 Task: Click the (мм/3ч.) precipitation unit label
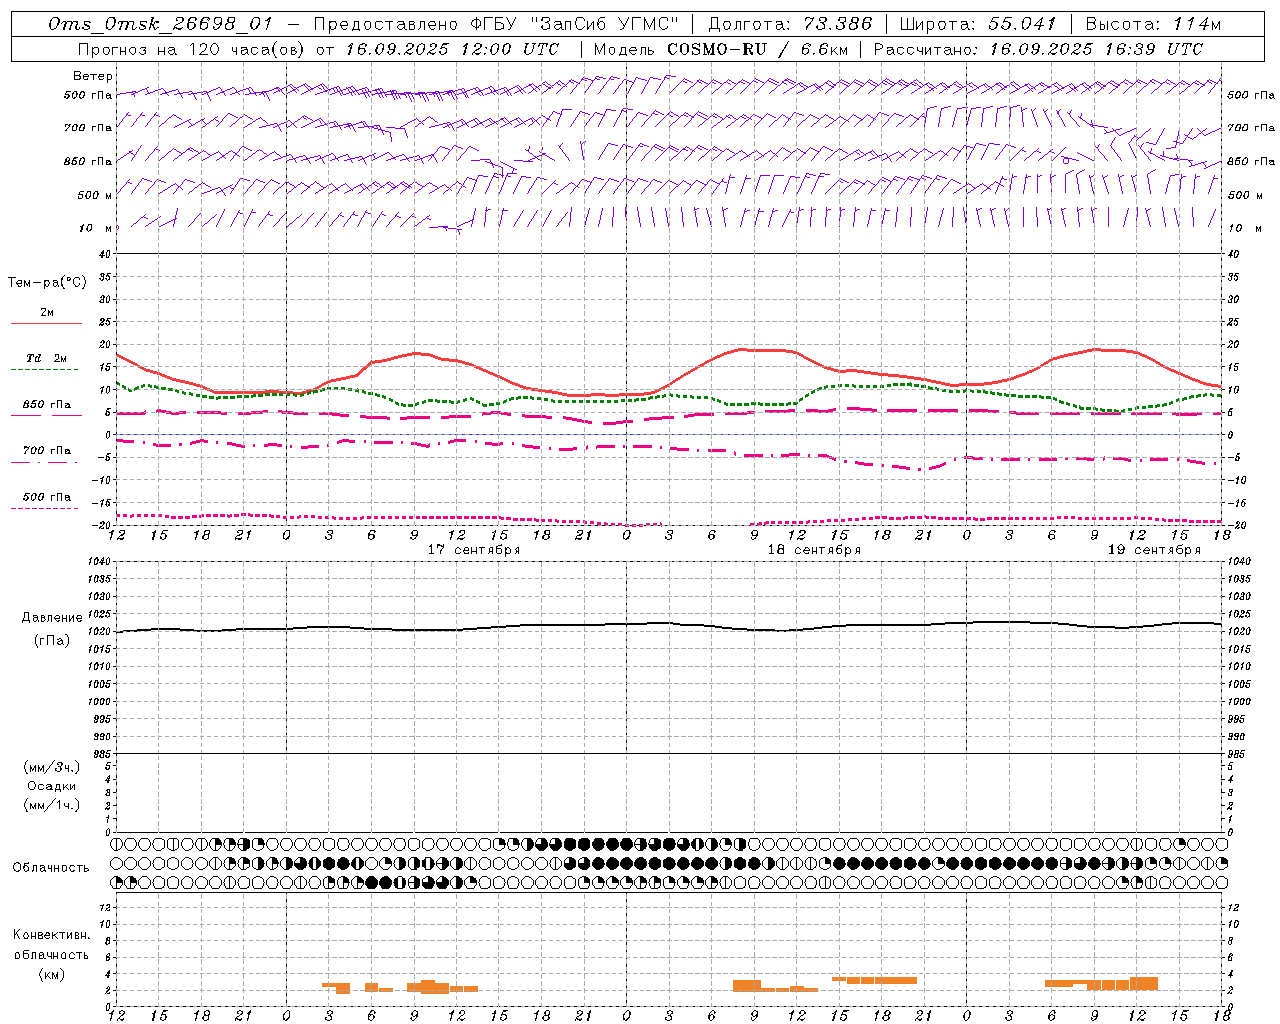click(x=52, y=767)
